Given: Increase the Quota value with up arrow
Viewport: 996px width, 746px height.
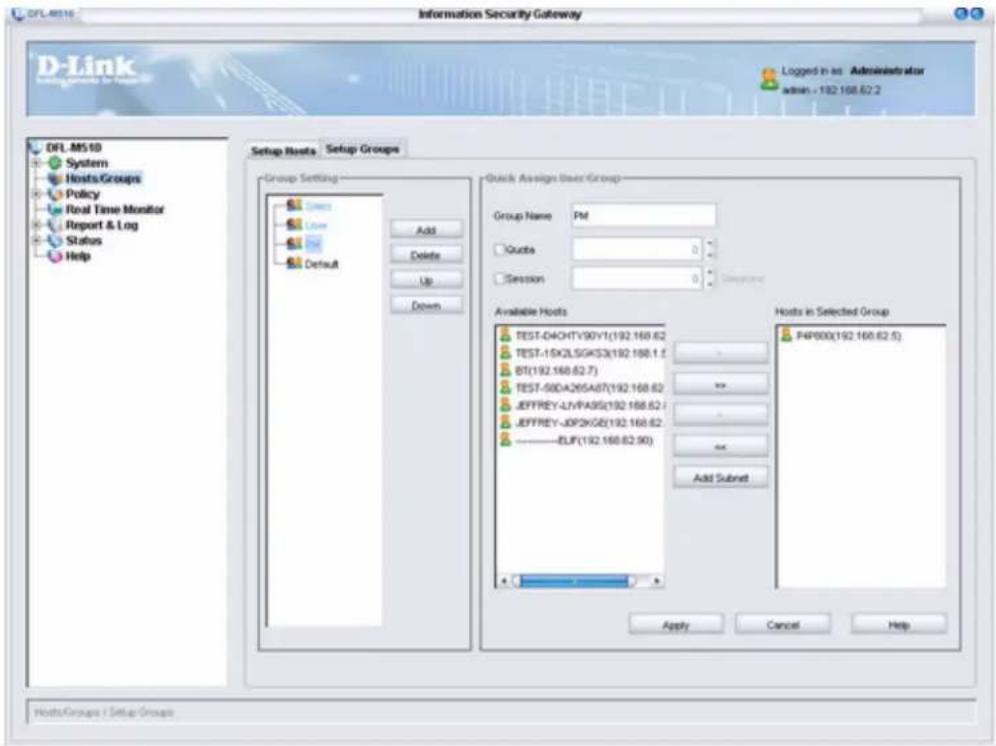Looking at the screenshot, I should click(x=710, y=243).
